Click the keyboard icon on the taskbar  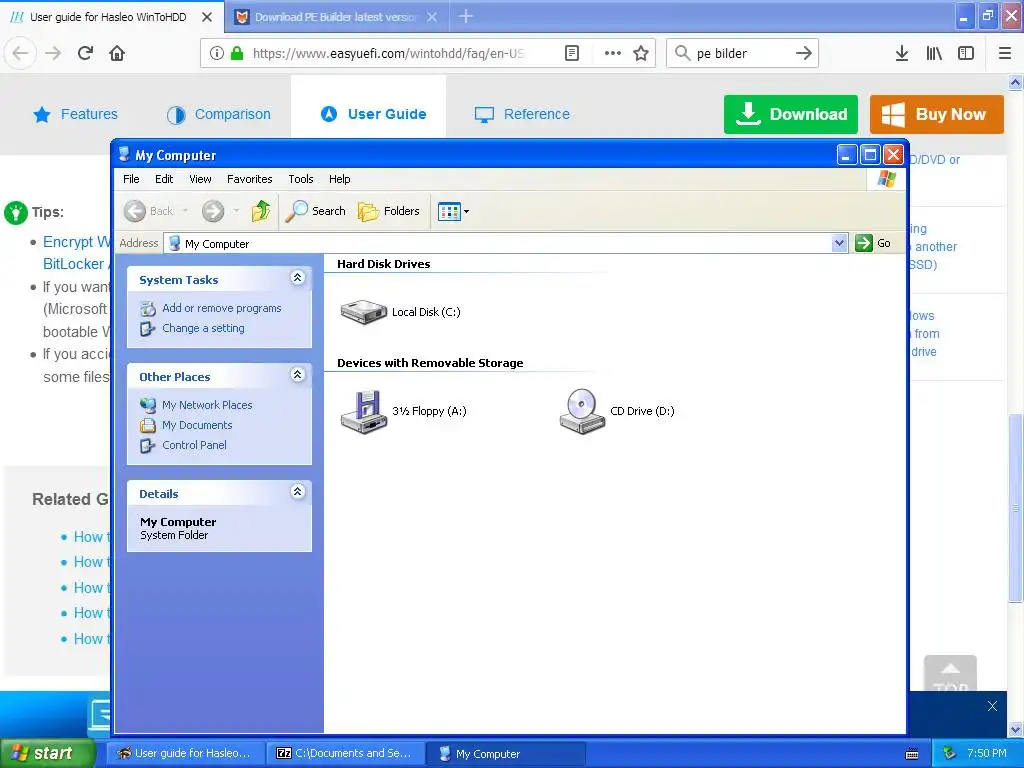coord(912,754)
